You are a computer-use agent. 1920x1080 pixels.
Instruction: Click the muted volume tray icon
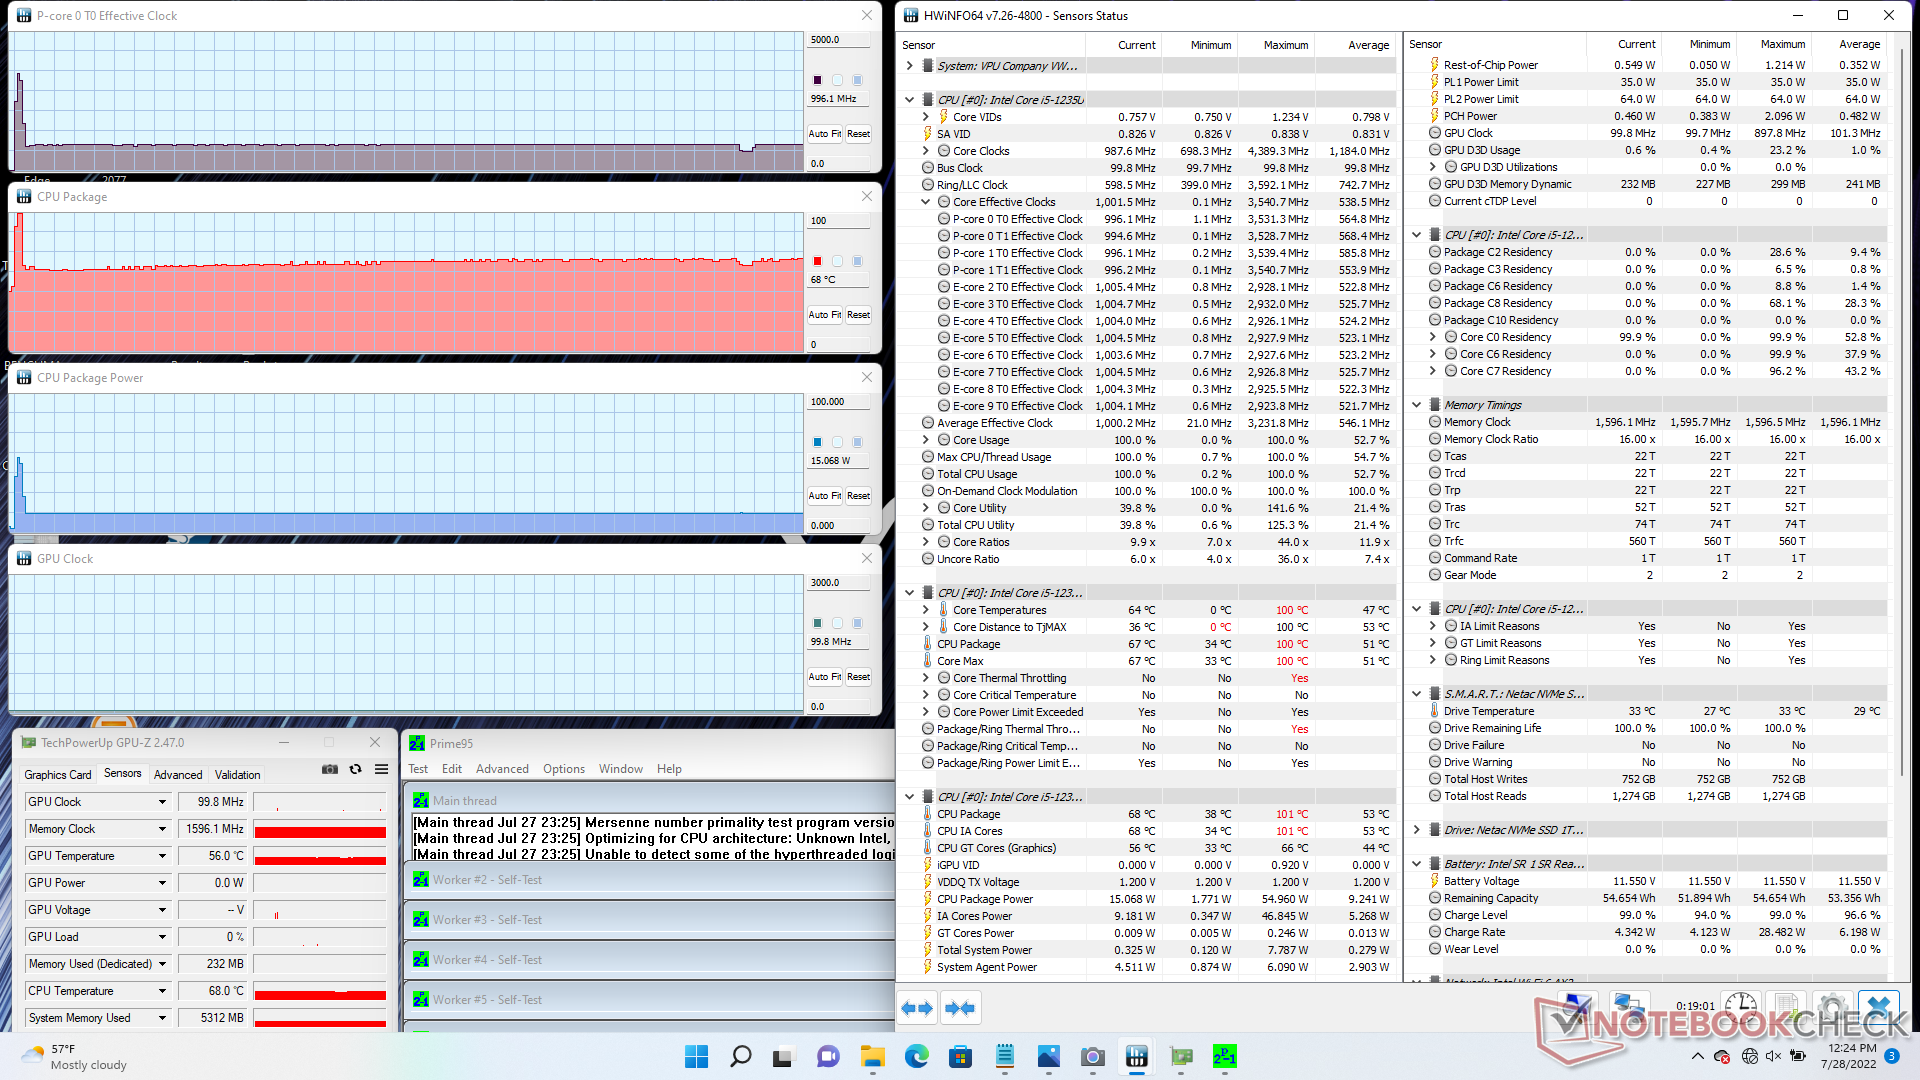coord(1773,1056)
